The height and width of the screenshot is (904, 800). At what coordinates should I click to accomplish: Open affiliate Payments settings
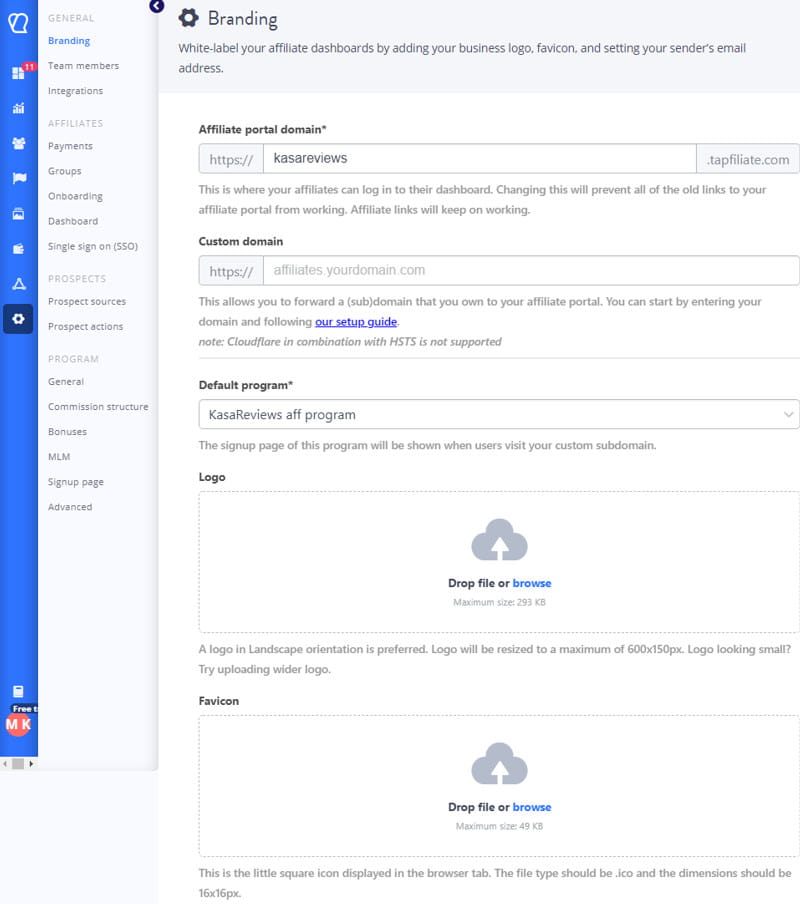pos(70,146)
